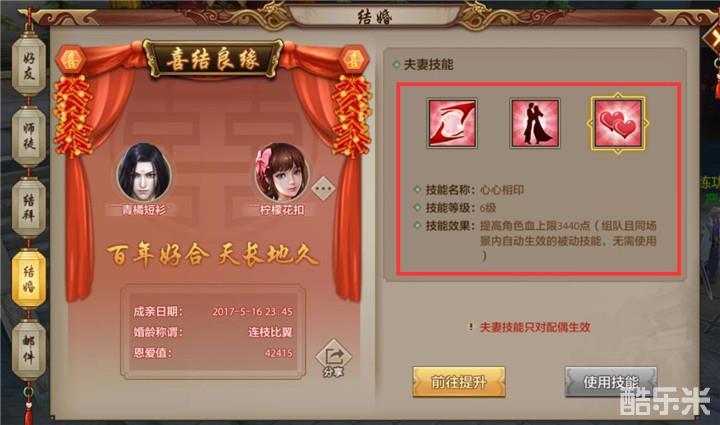Open the 好友 friends lantern tab
This screenshot has width=720, height=425.
click(29, 67)
